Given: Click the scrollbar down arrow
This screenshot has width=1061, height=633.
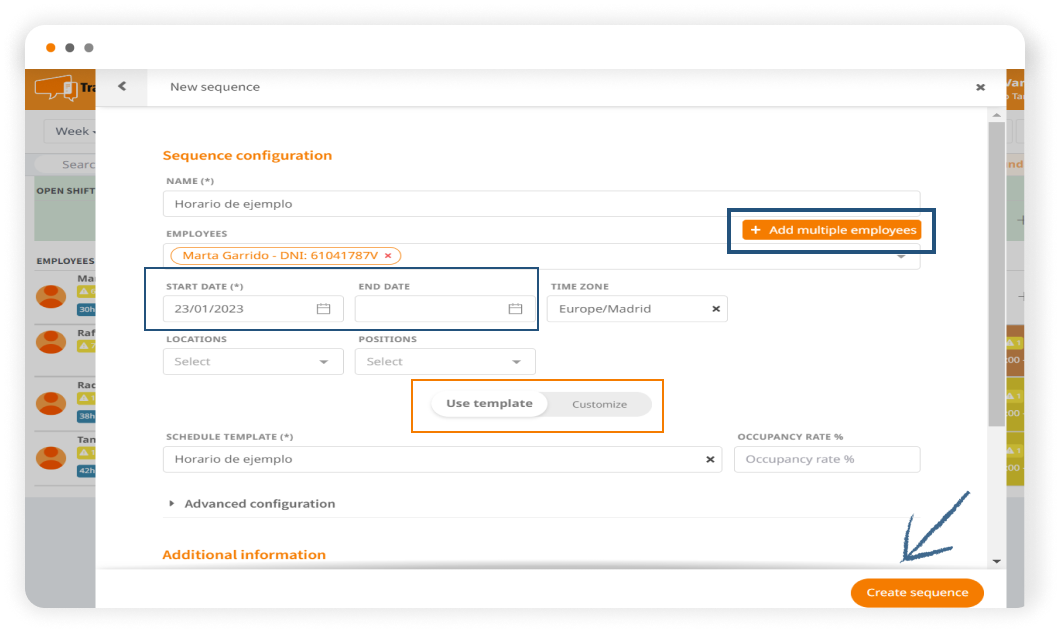Looking at the screenshot, I should click(x=995, y=561).
